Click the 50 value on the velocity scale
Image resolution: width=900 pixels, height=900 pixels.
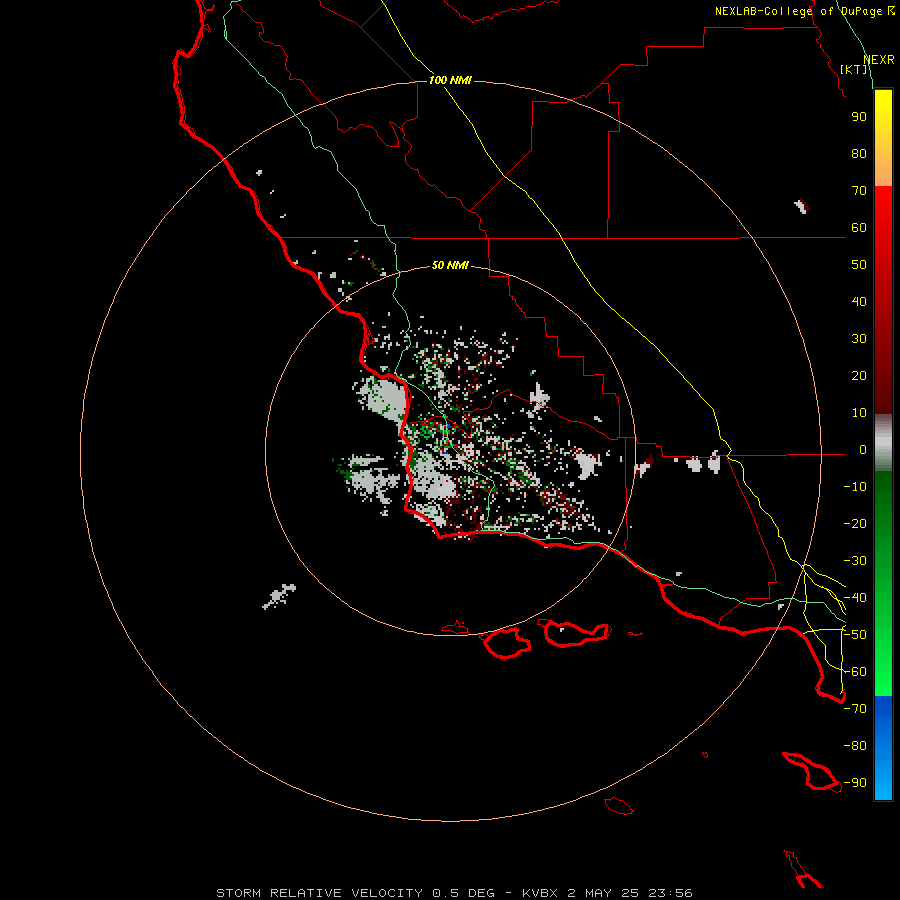(859, 265)
